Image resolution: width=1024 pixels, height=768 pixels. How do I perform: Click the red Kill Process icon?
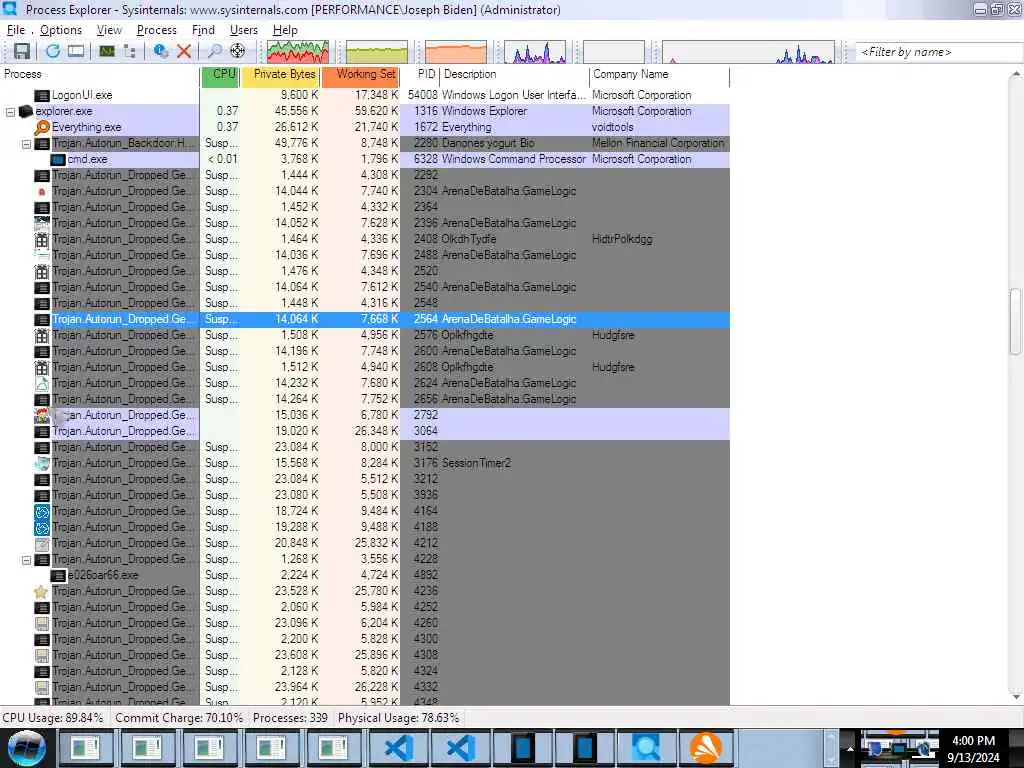(184, 51)
